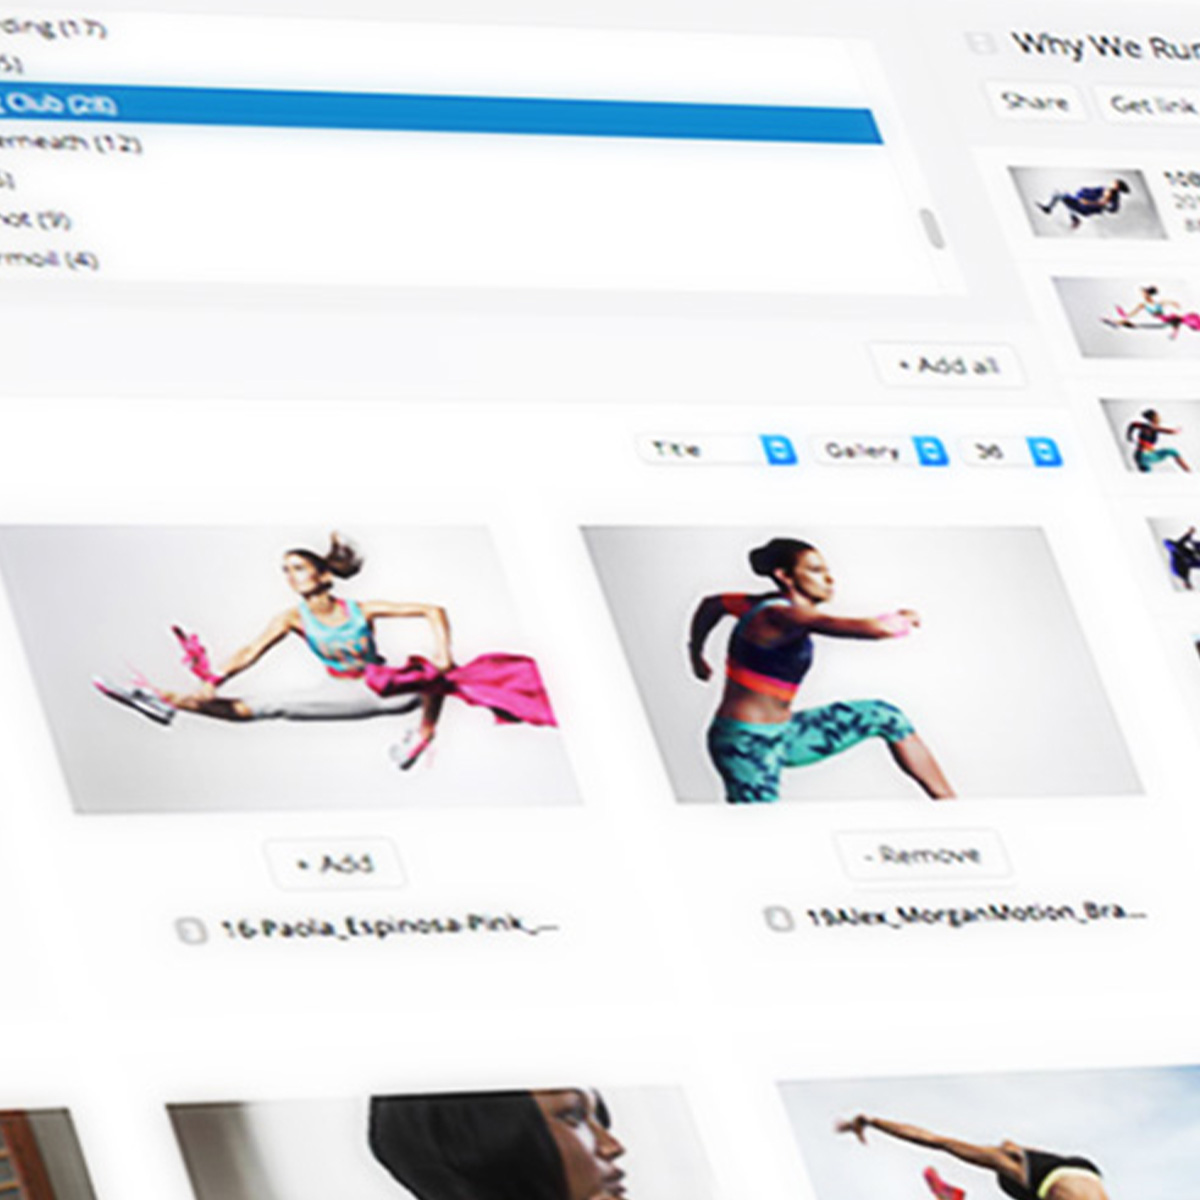Viewport: 1200px width, 1200px height.
Task: Click - Remove under the Alex Morgan photo
Action: 922,856
